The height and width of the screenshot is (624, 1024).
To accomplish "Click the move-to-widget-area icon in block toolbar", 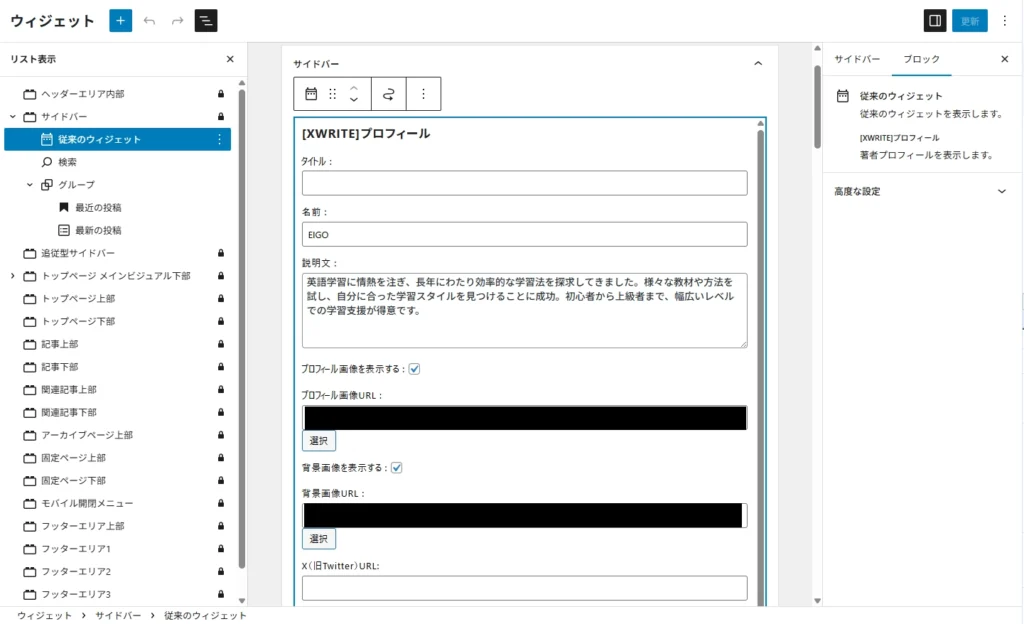I will pos(389,94).
